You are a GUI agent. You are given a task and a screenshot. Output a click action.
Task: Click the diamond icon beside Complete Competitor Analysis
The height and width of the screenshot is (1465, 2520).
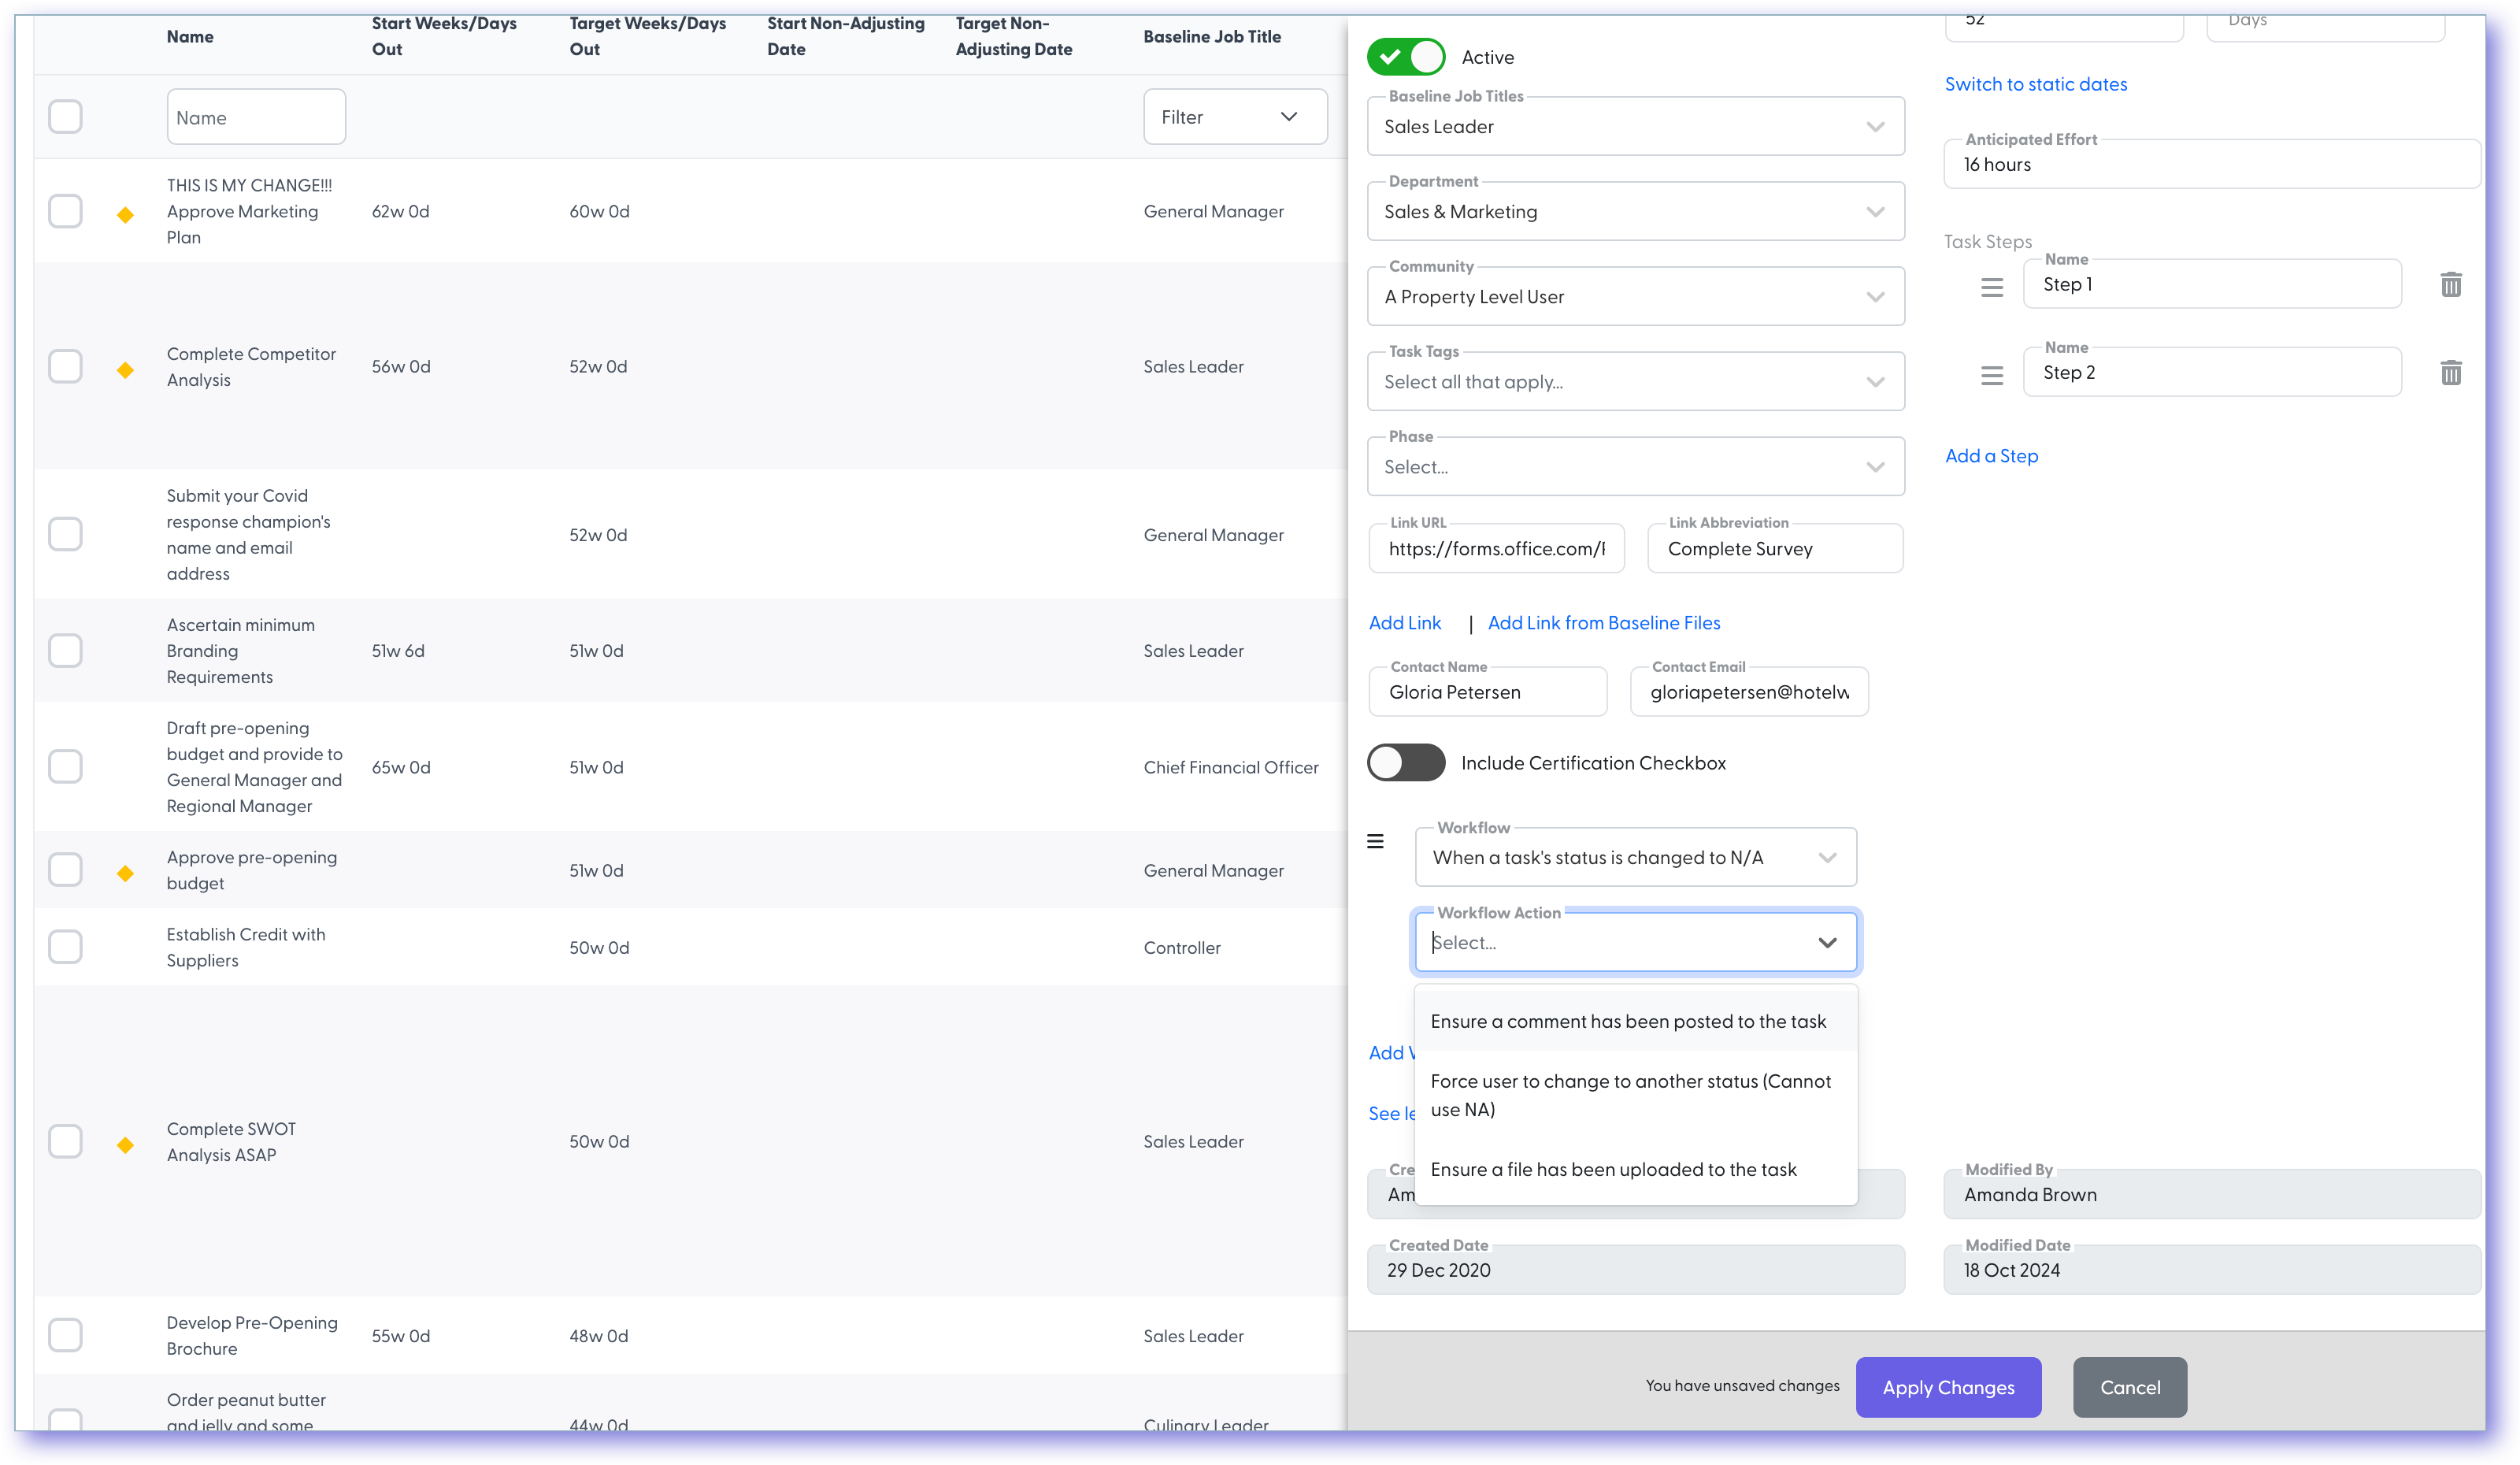[x=126, y=368]
